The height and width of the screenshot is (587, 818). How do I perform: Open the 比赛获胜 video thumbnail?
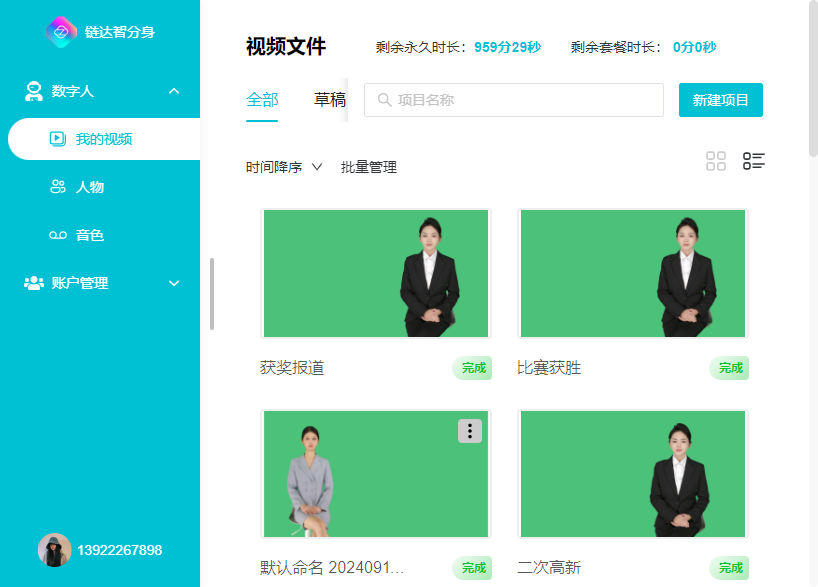click(632, 273)
